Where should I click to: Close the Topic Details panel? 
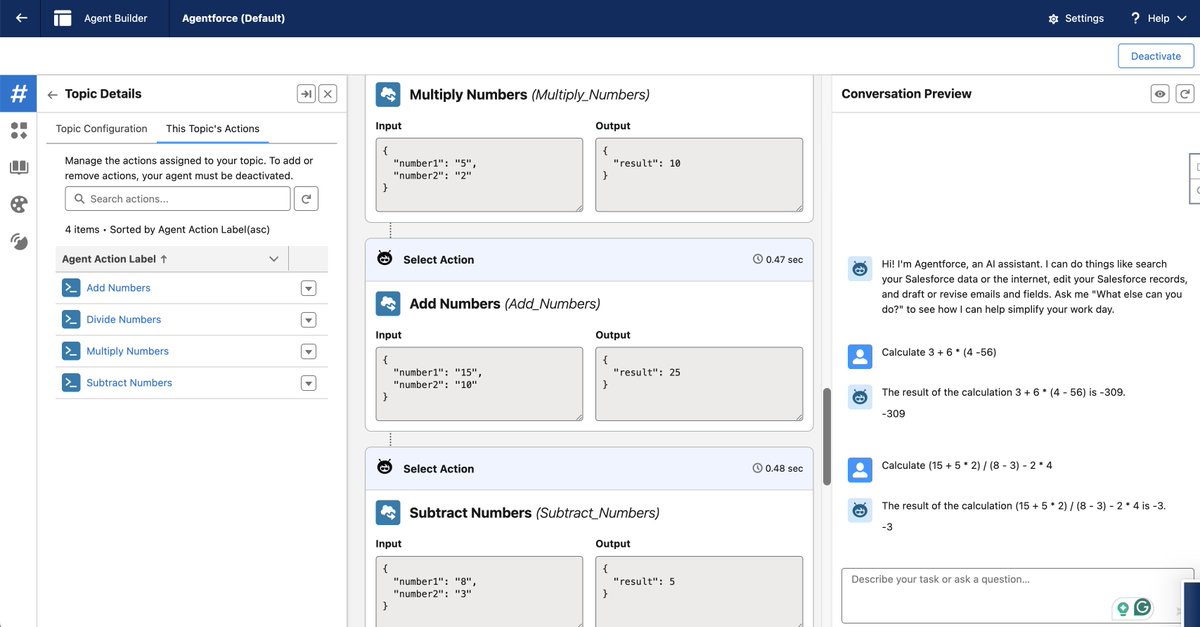coord(328,94)
